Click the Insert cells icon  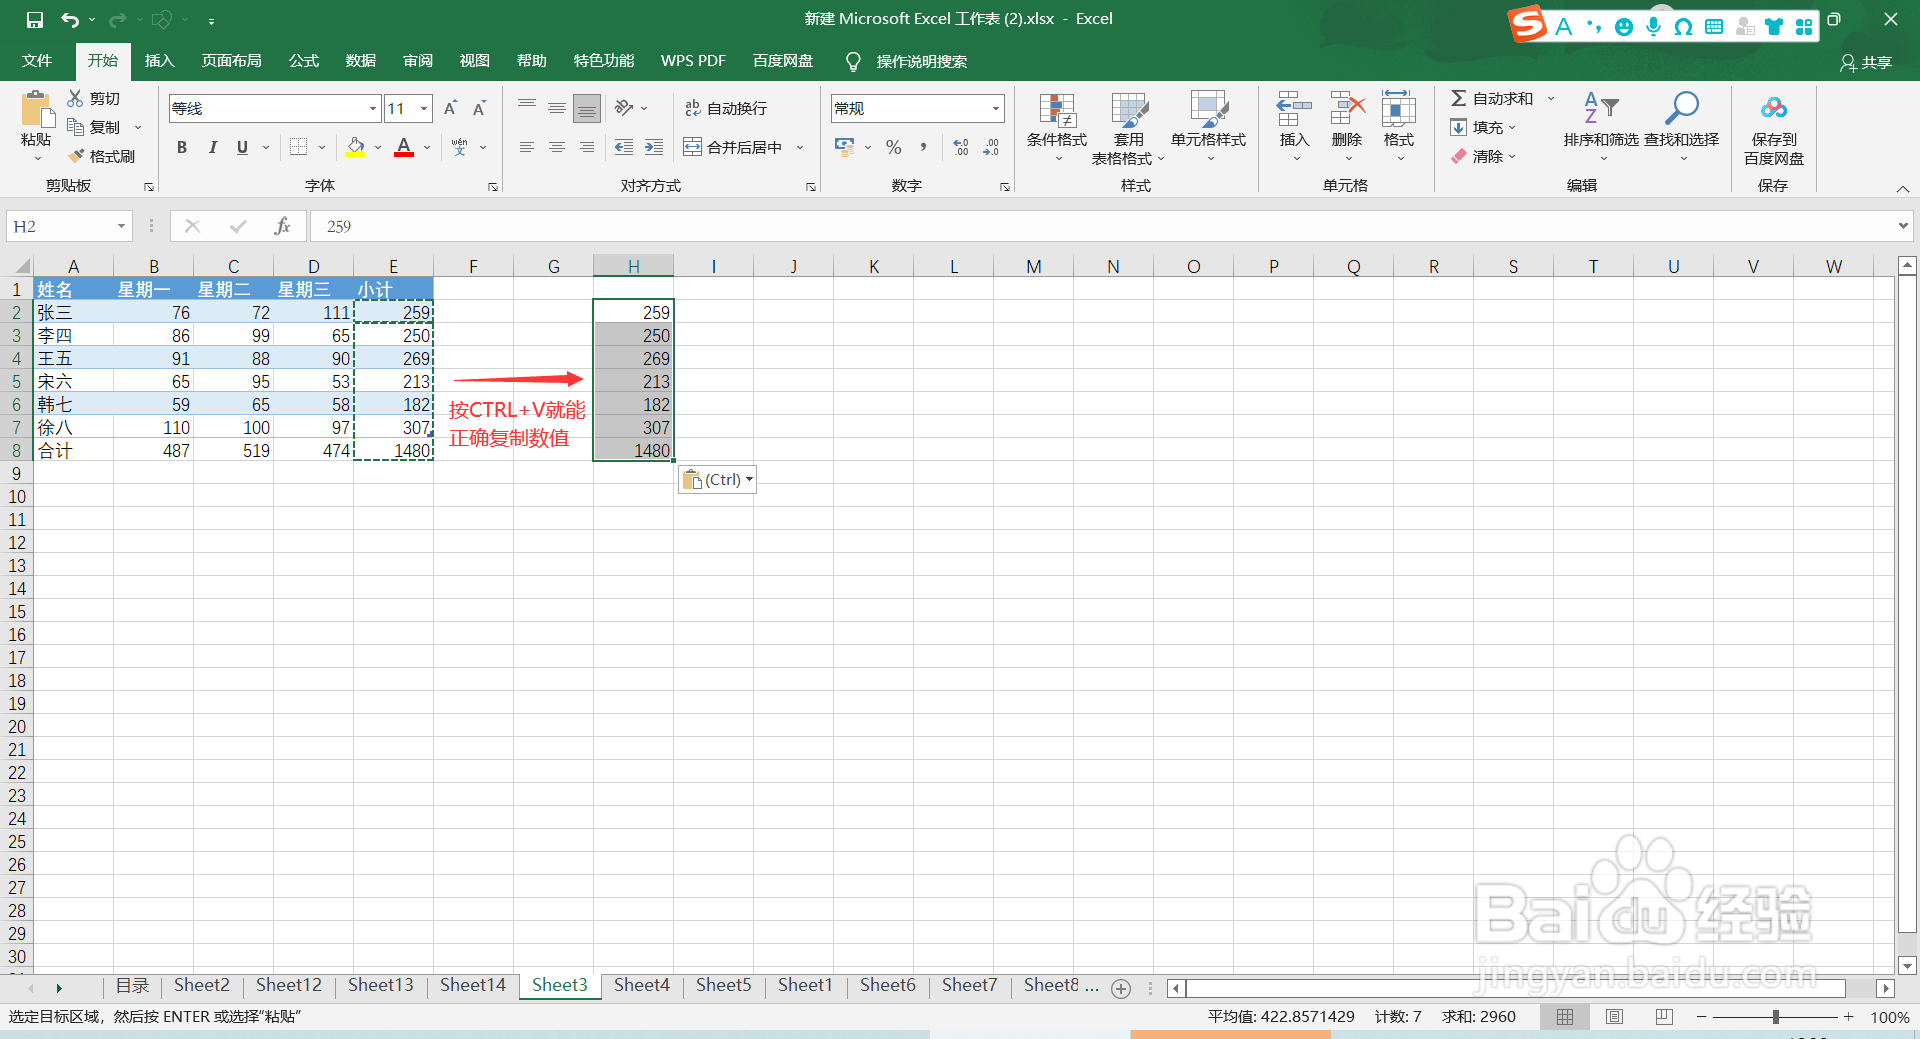pyautogui.click(x=1294, y=108)
